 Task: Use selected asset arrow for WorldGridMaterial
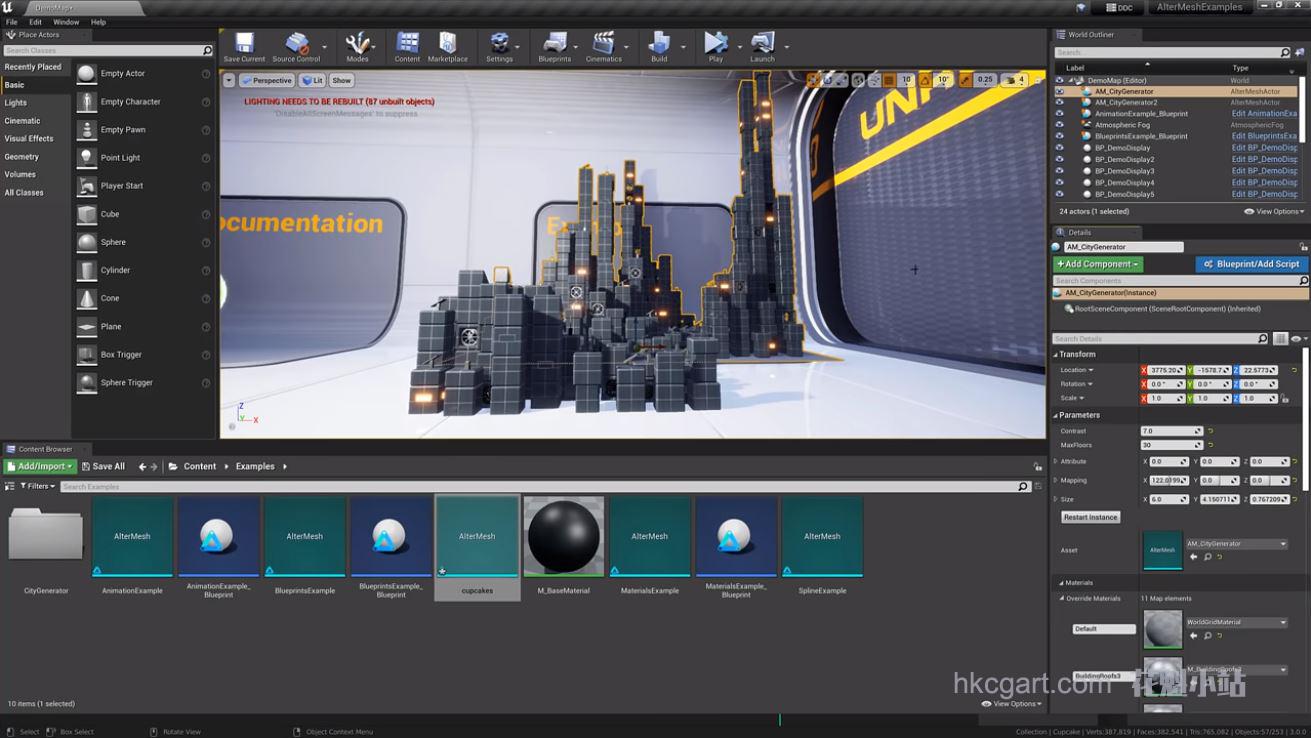coord(1193,635)
